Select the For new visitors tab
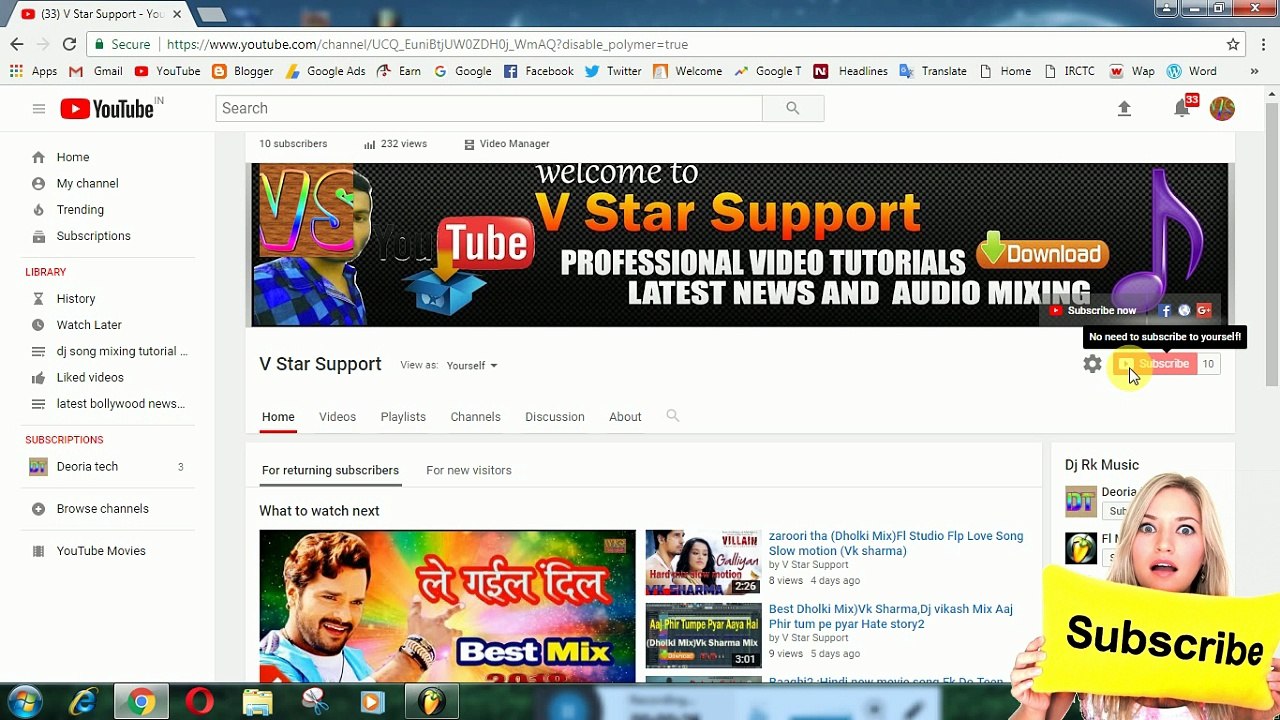 (469, 470)
